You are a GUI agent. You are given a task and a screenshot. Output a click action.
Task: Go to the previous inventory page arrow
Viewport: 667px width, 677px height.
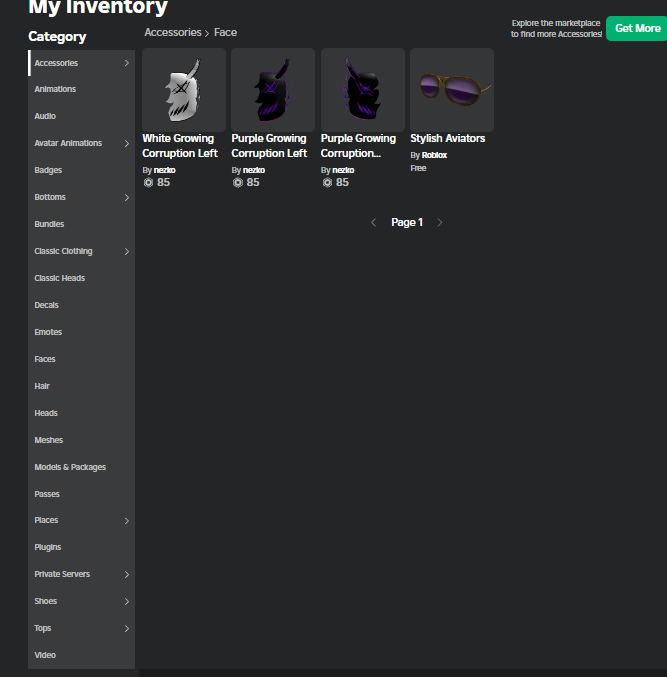(374, 222)
